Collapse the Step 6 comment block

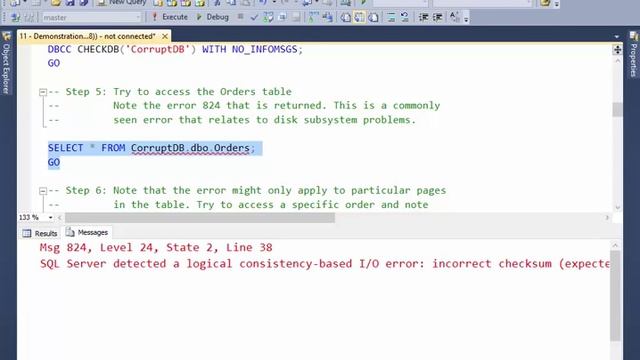pos(43,191)
